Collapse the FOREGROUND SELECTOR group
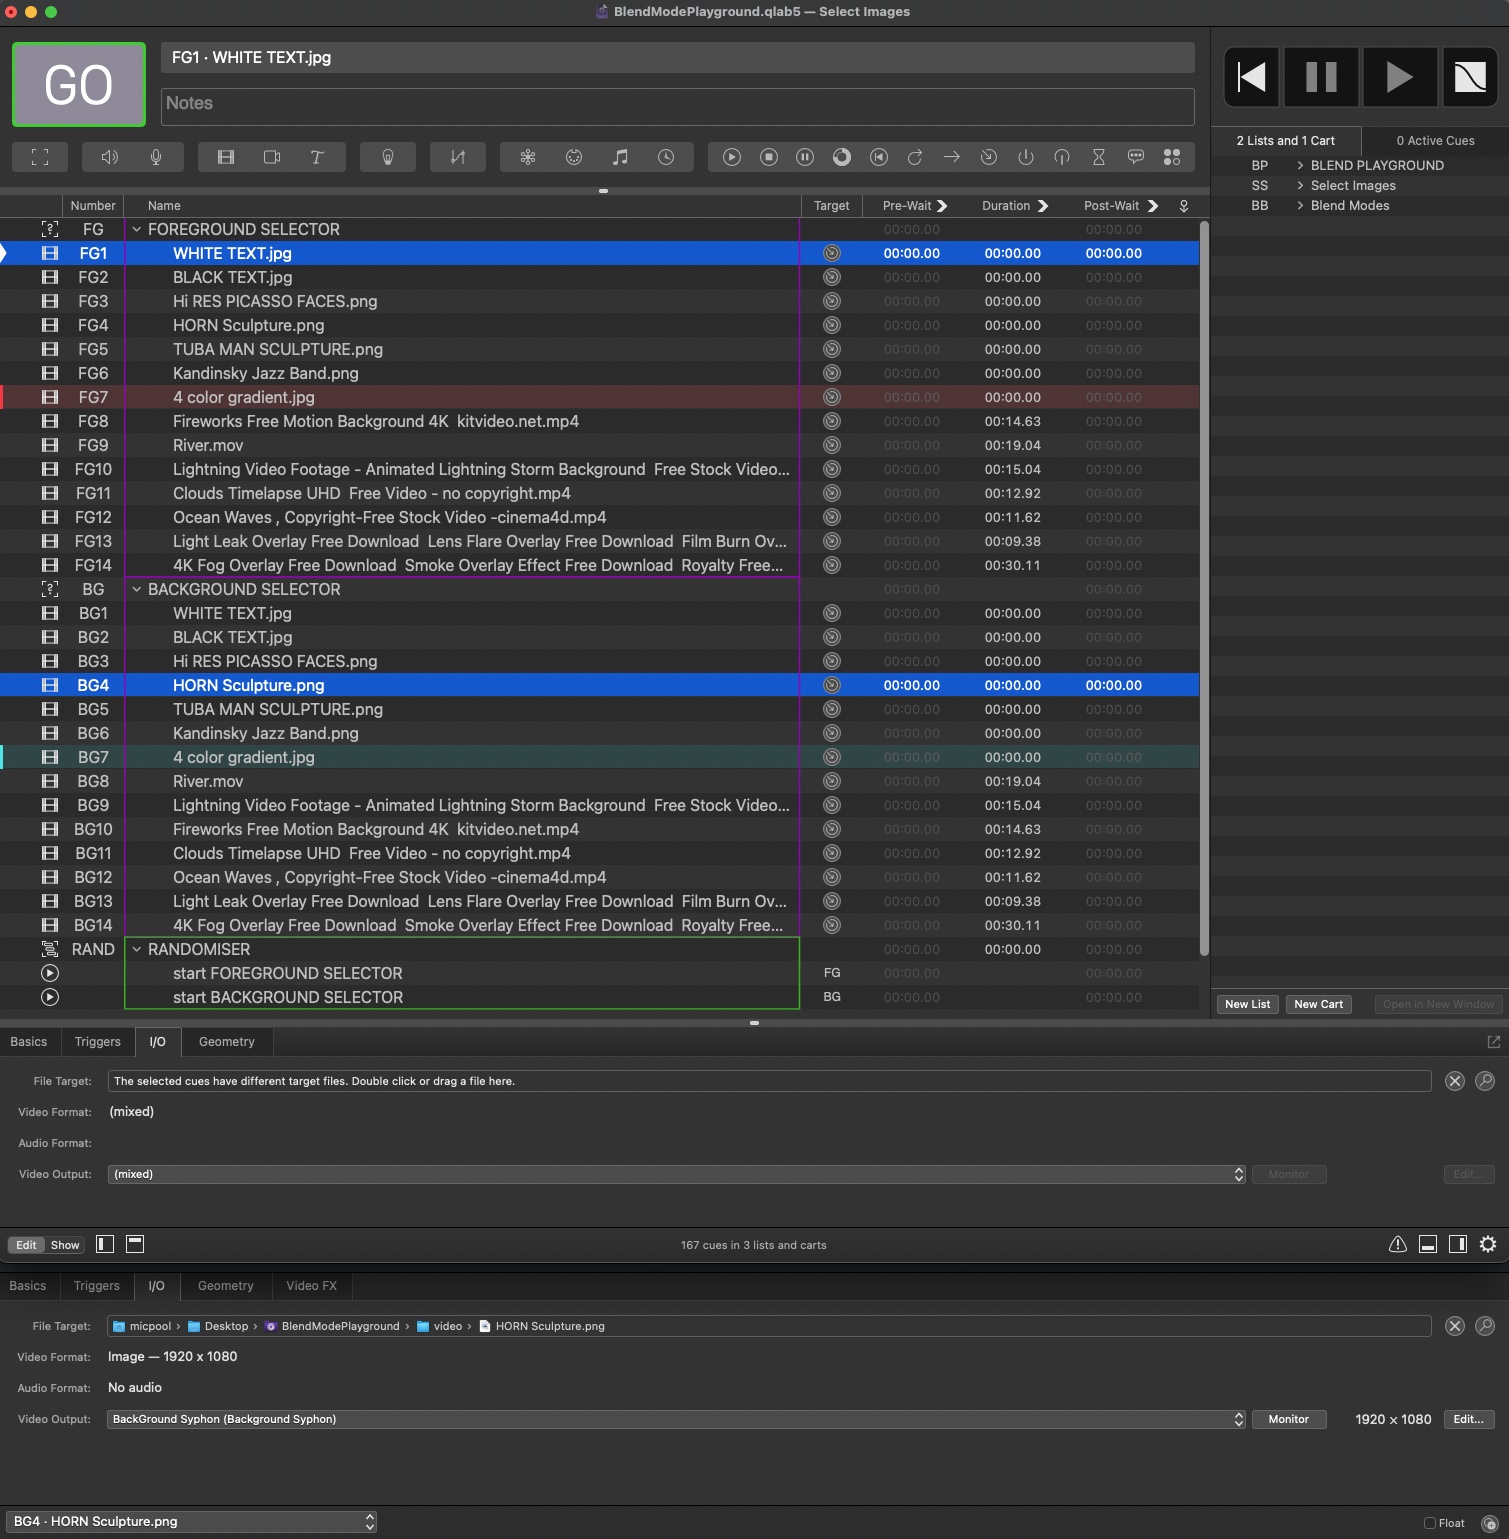 tap(137, 230)
